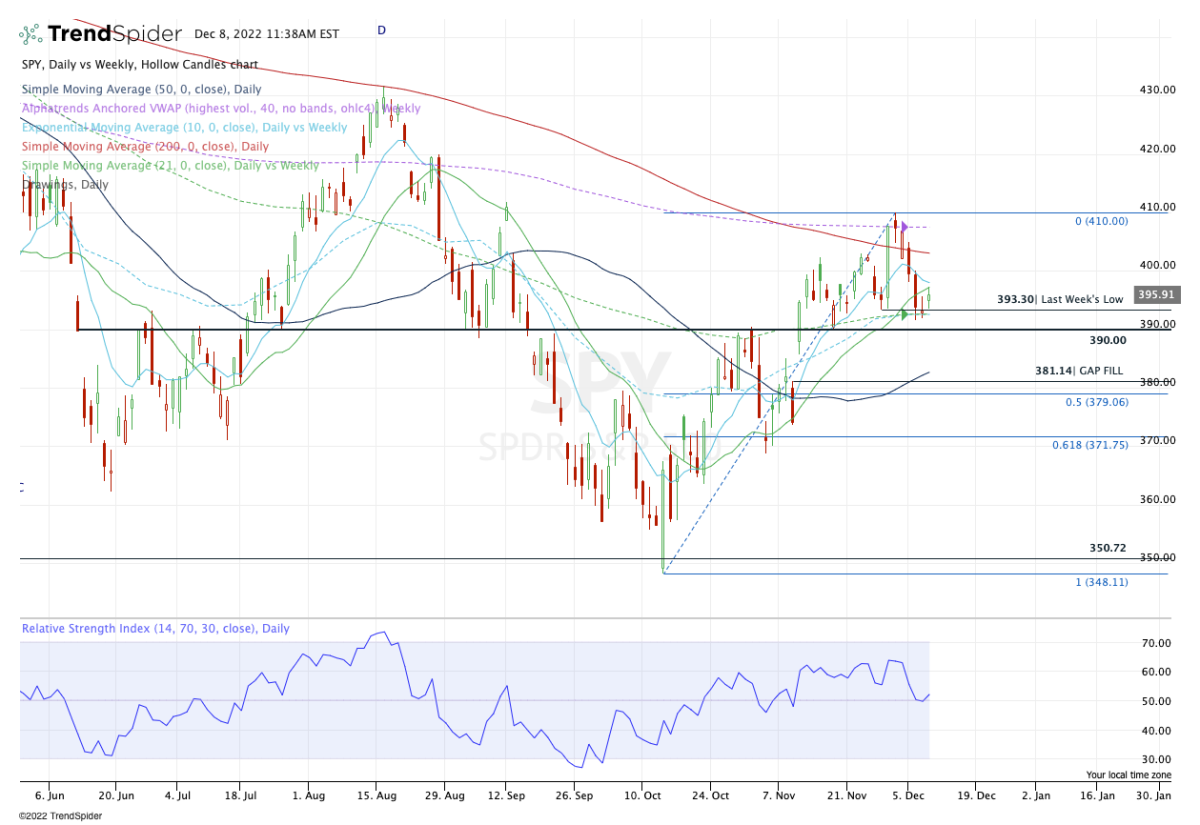
Task: Click the '1. Aug' date axis label
Action: click(x=308, y=797)
